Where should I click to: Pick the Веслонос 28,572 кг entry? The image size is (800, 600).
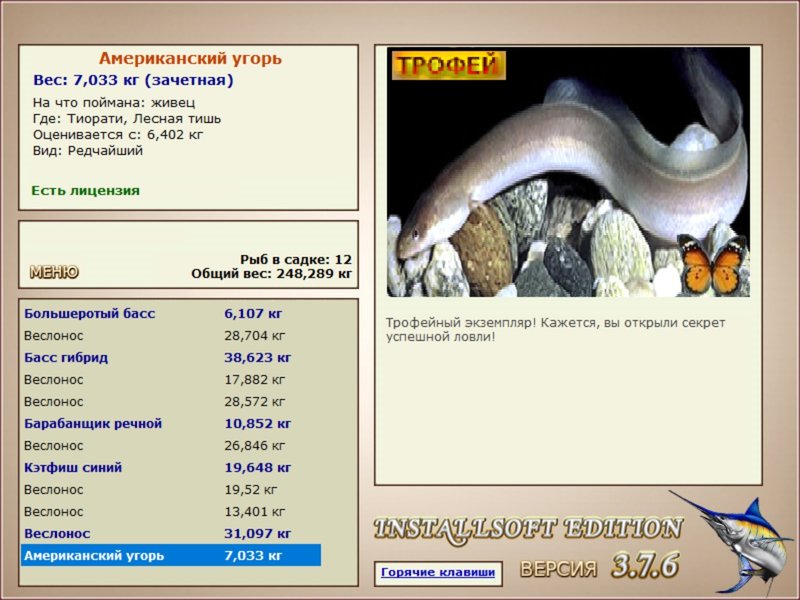pyautogui.click(x=170, y=401)
